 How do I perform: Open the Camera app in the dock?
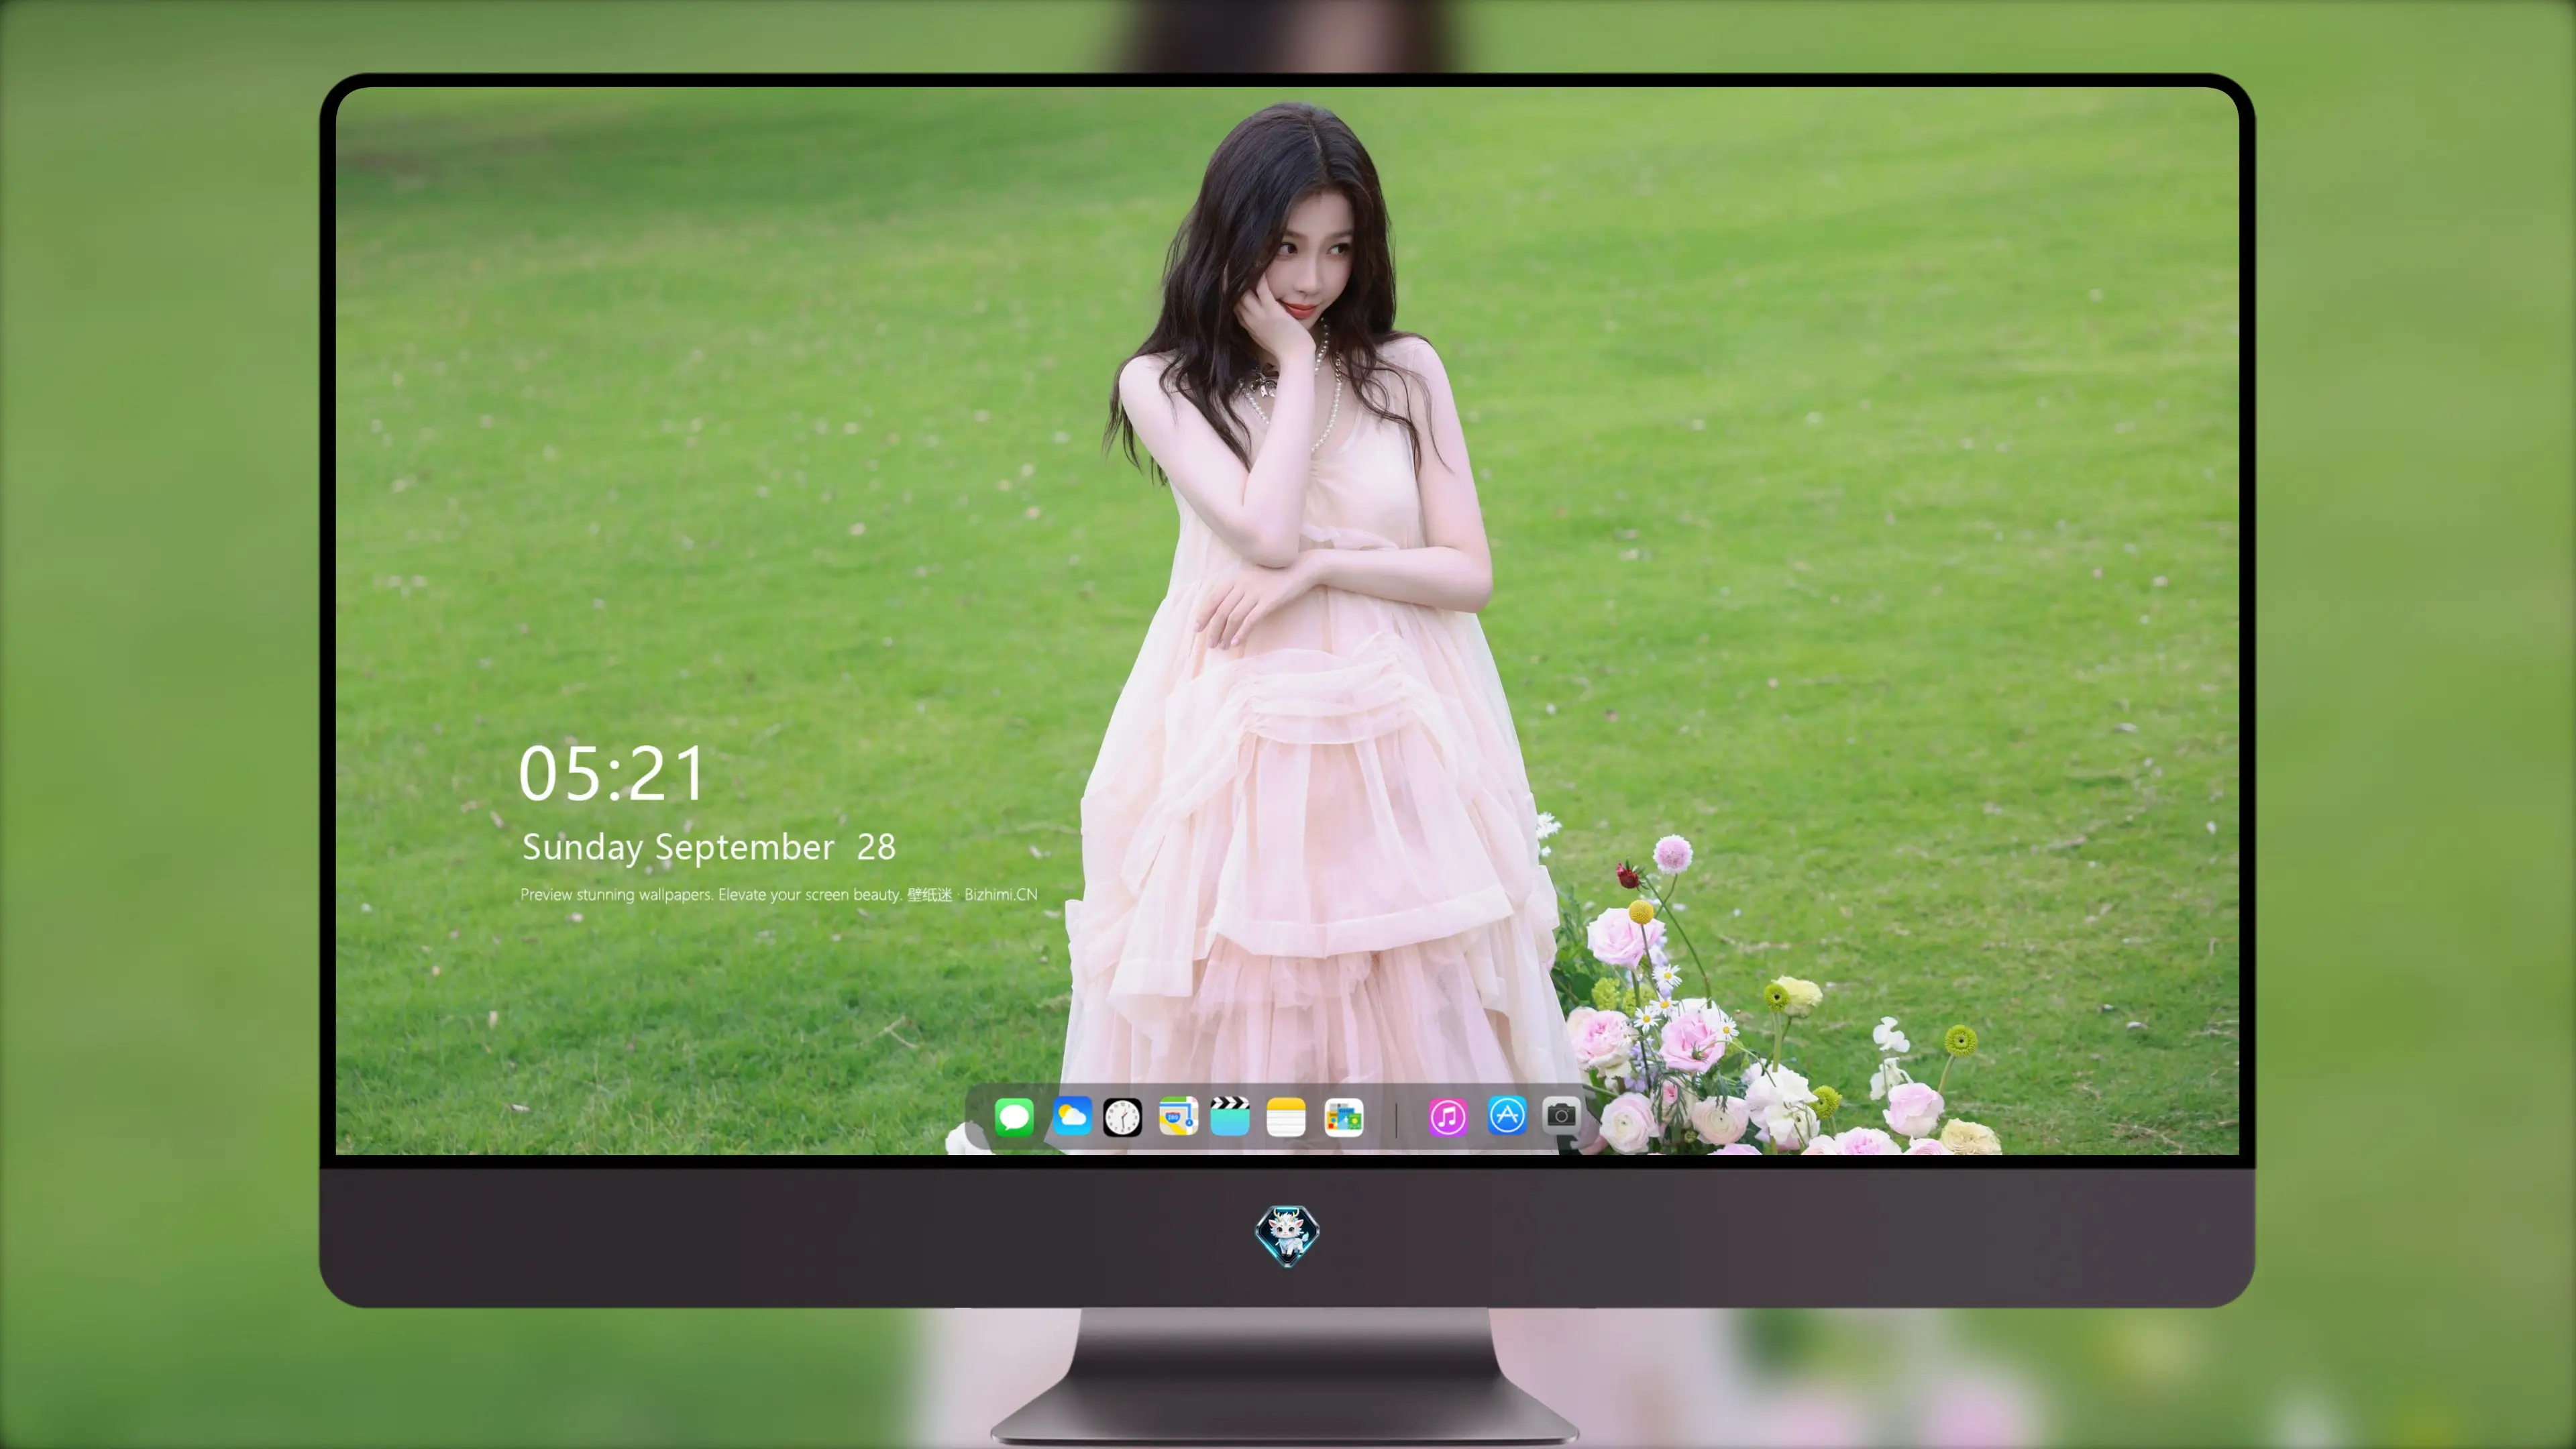pyautogui.click(x=1561, y=1115)
